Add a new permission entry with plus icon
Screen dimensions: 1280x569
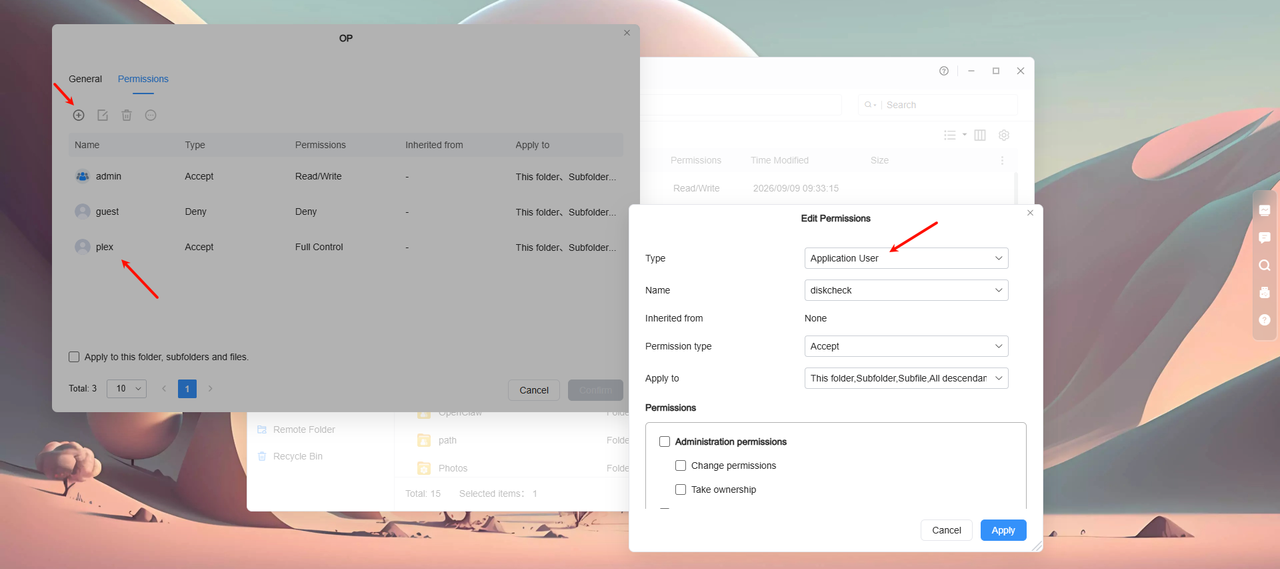[x=79, y=115]
